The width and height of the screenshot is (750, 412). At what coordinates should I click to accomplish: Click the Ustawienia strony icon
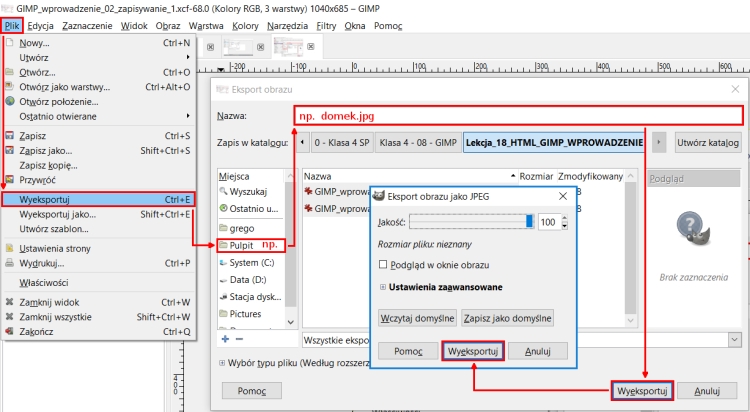(10, 248)
